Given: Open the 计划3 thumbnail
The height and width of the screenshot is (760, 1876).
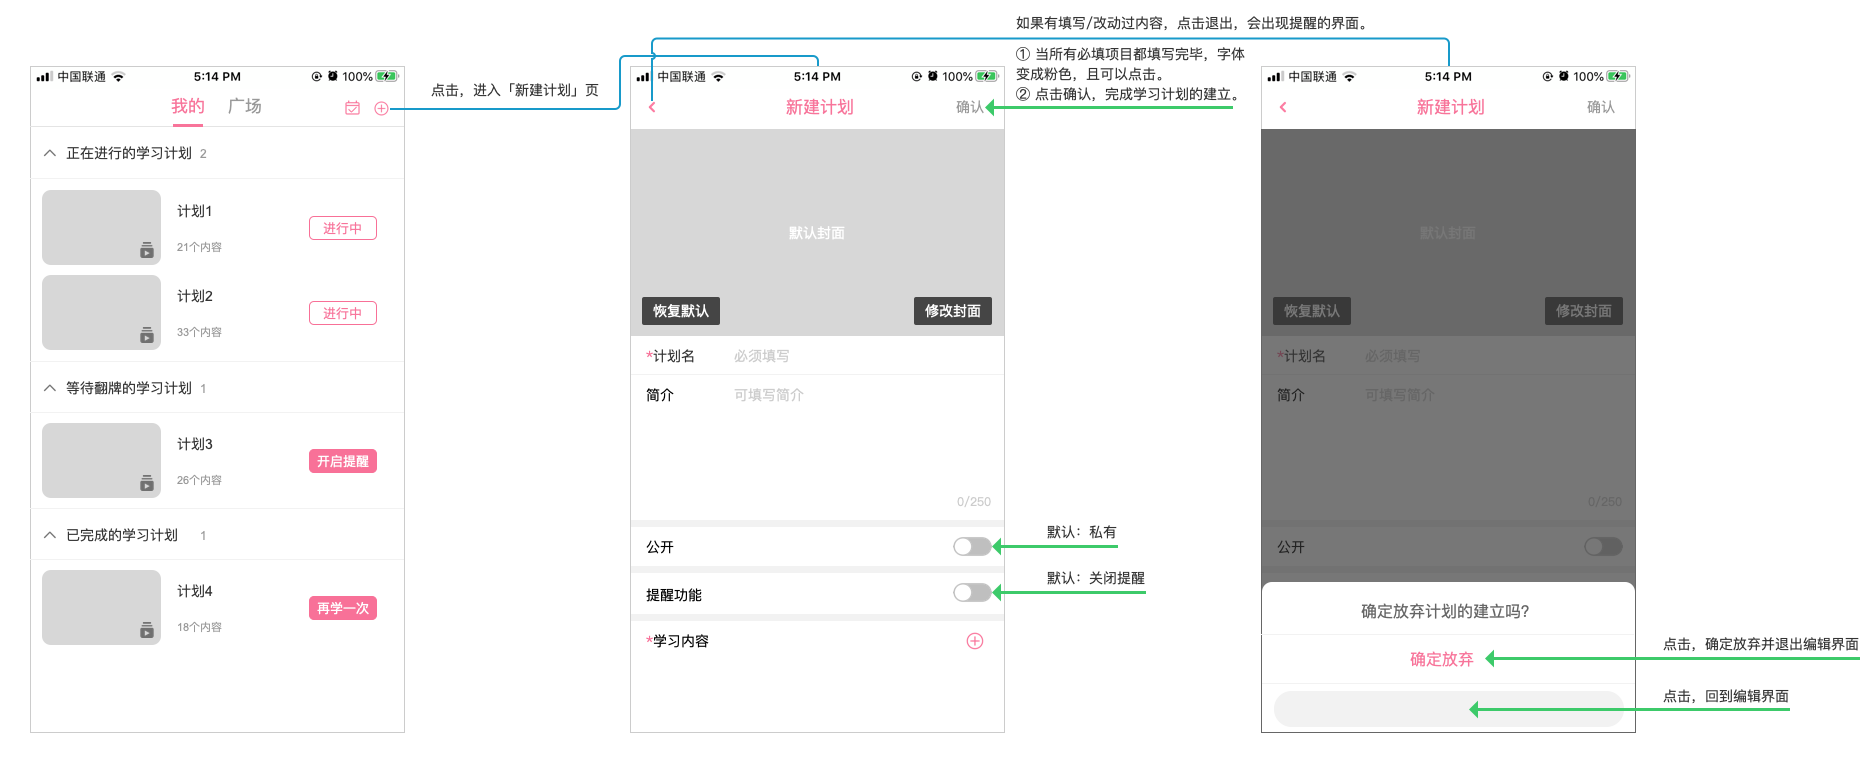Looking at the screenshot, I should click(x=101, y=460).
